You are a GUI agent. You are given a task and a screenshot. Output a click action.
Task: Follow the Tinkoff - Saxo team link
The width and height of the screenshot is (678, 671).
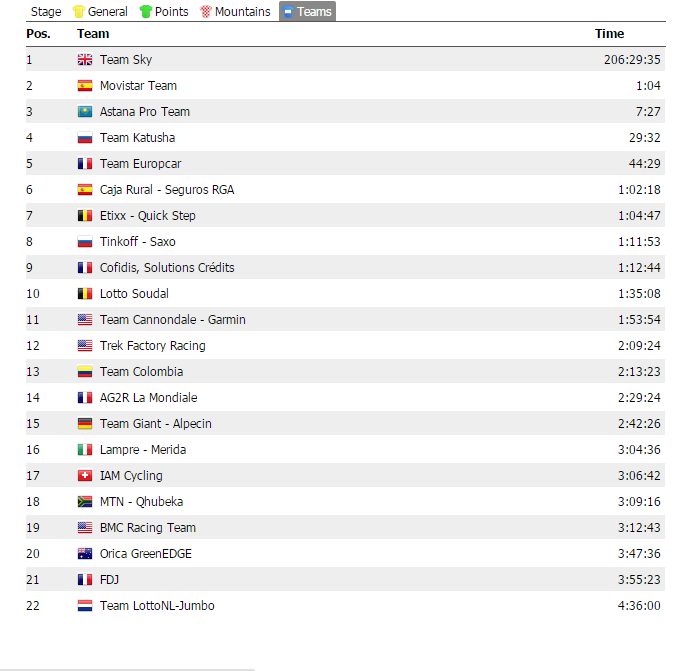coord(137,242)
